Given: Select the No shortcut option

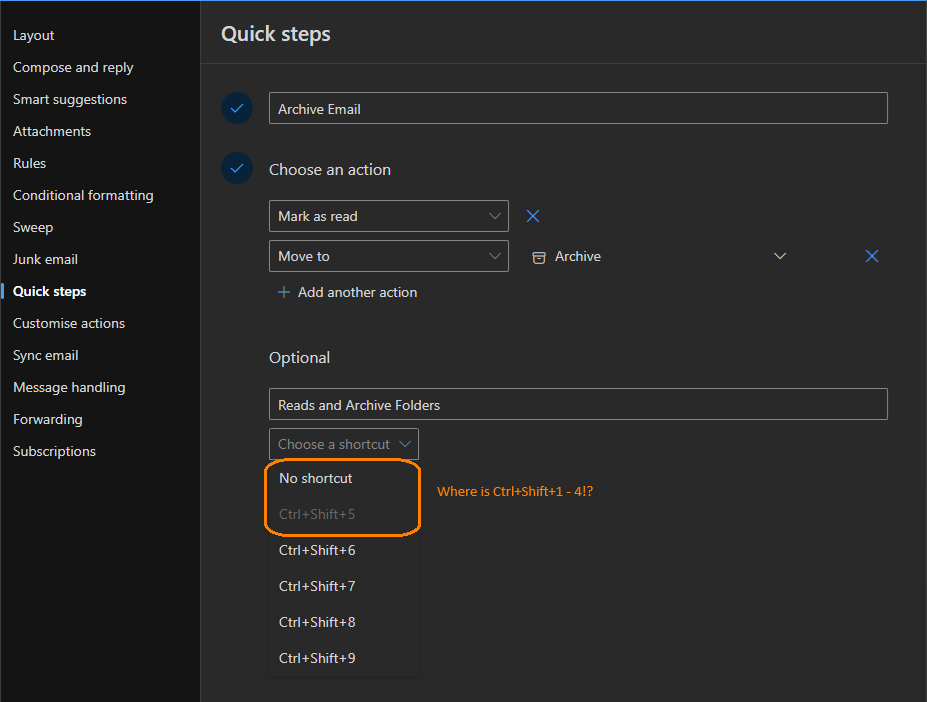Looking at the screenshot, I should (316, 478).
